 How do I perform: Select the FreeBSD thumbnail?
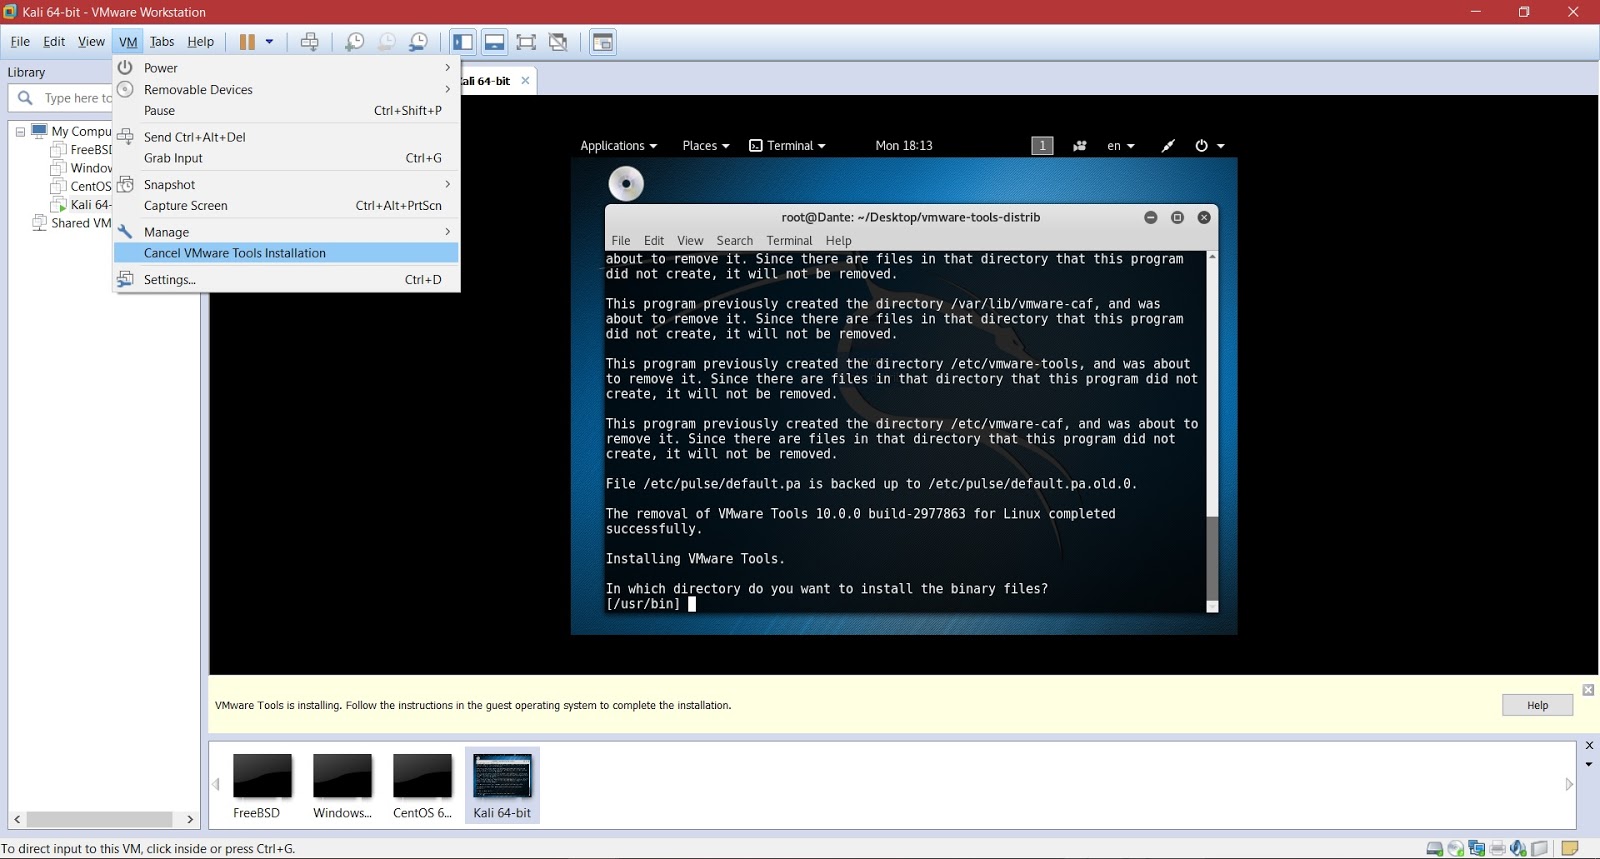click(x=262, y=786)
